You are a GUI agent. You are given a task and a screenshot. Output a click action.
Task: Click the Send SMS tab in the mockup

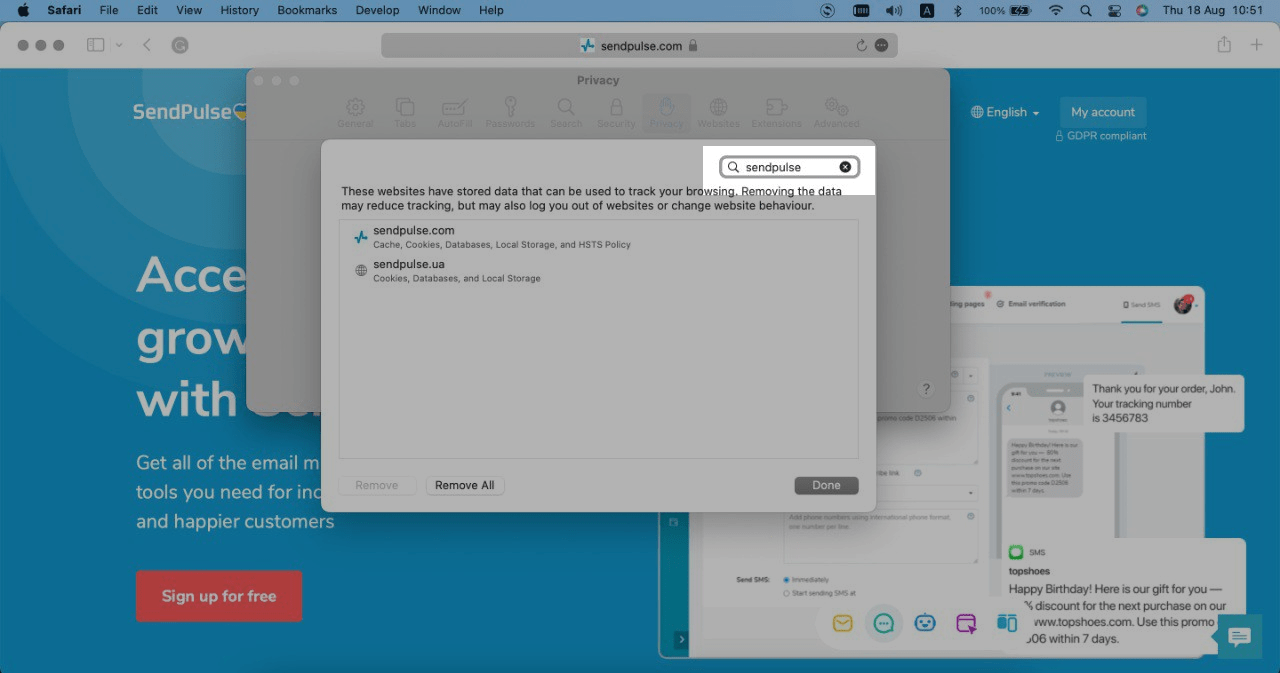point(1141,304)
